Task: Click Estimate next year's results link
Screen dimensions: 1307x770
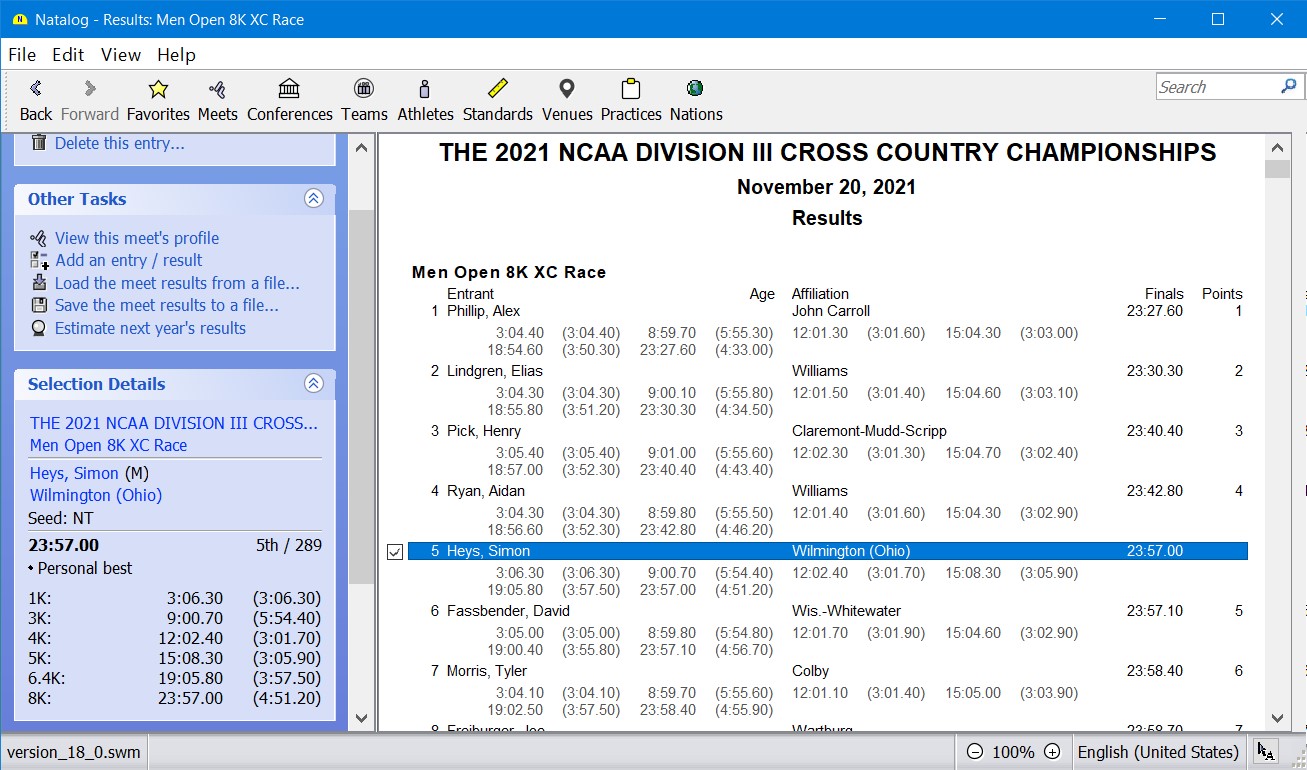Action: tap(150, 328)
